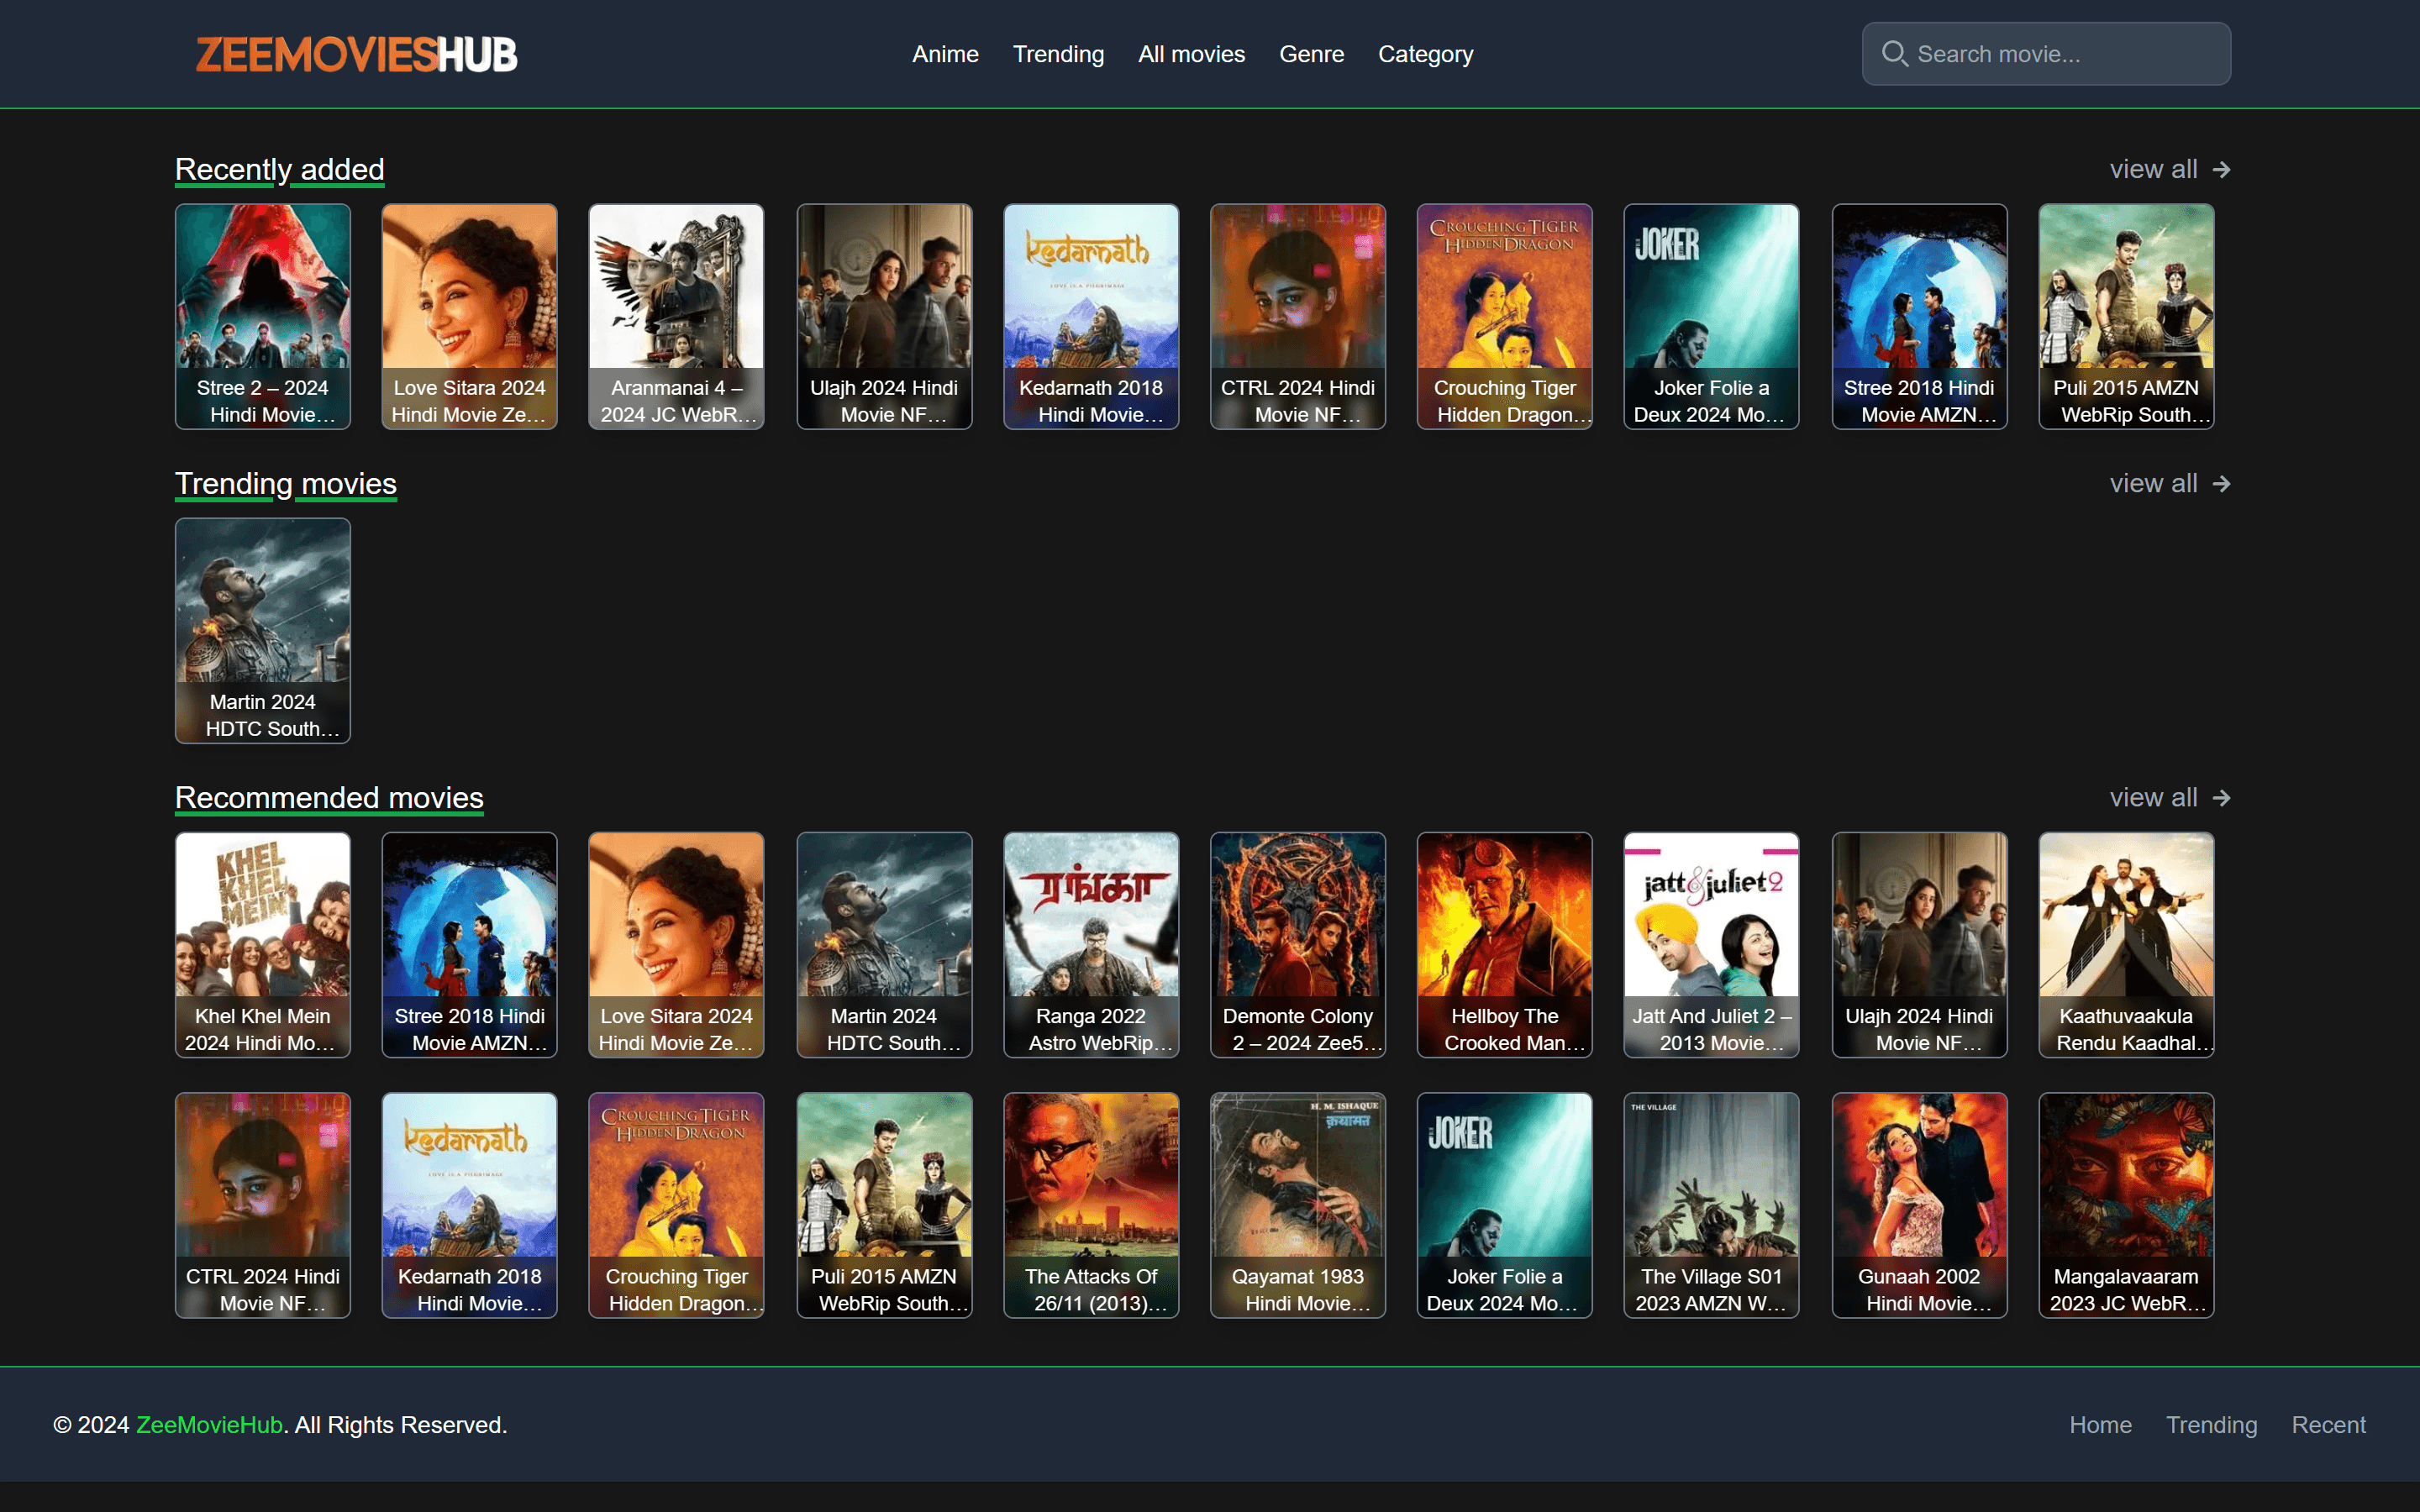Open the Martin 2024 poster under Trending movies

click(x=262, y=630)
